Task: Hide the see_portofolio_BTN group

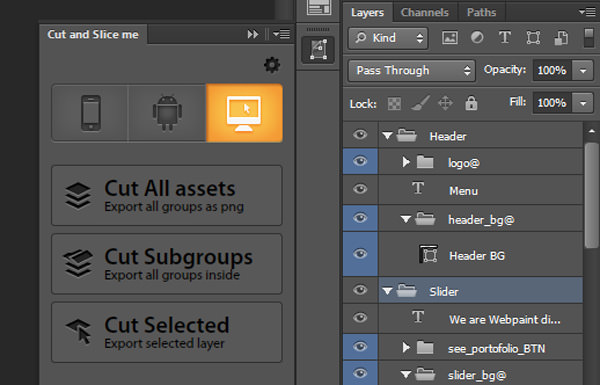Action: pos(360,347)
